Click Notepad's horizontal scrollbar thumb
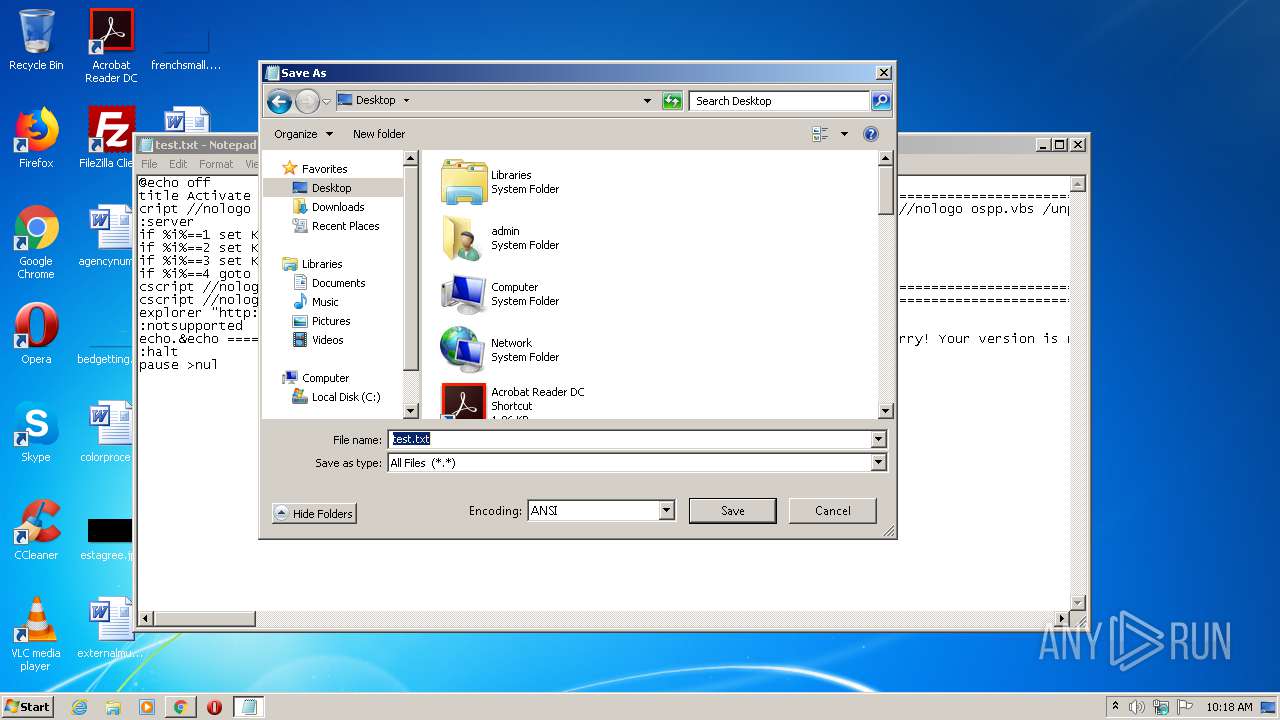1280x720 pixels. click(x=205, y=619)
